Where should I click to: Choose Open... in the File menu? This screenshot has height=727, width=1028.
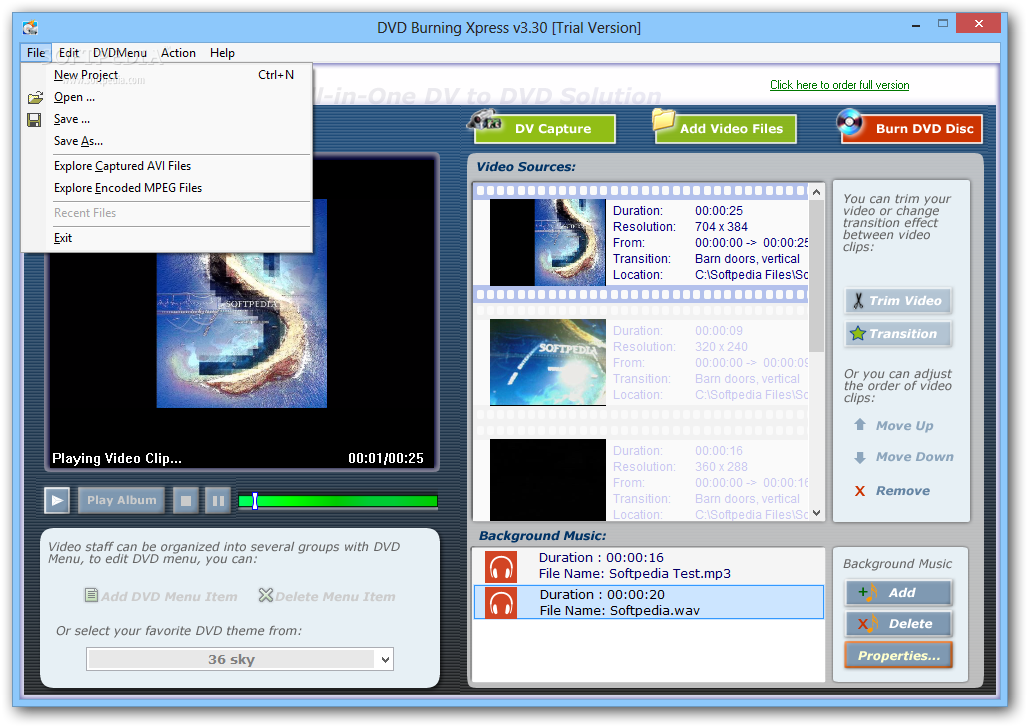167,97
